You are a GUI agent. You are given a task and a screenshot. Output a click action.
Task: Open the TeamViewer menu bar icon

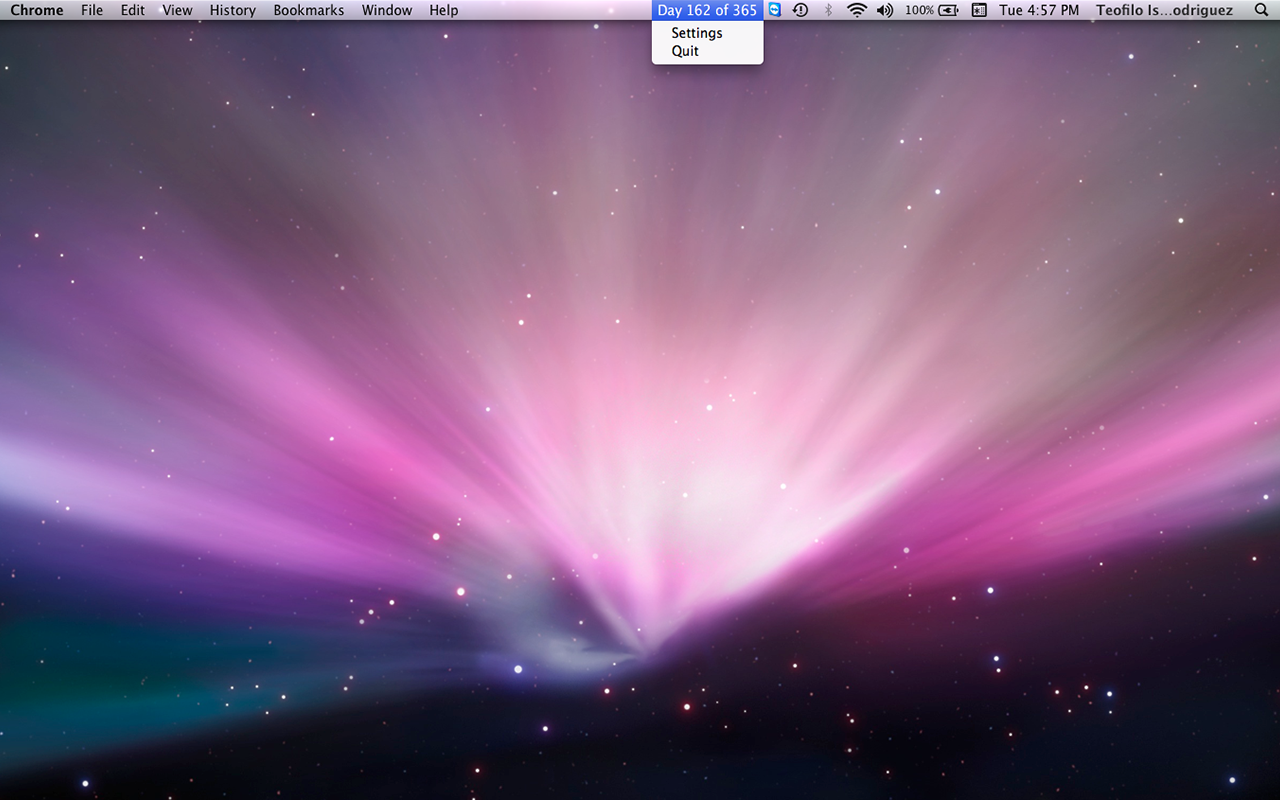[774, 10]
